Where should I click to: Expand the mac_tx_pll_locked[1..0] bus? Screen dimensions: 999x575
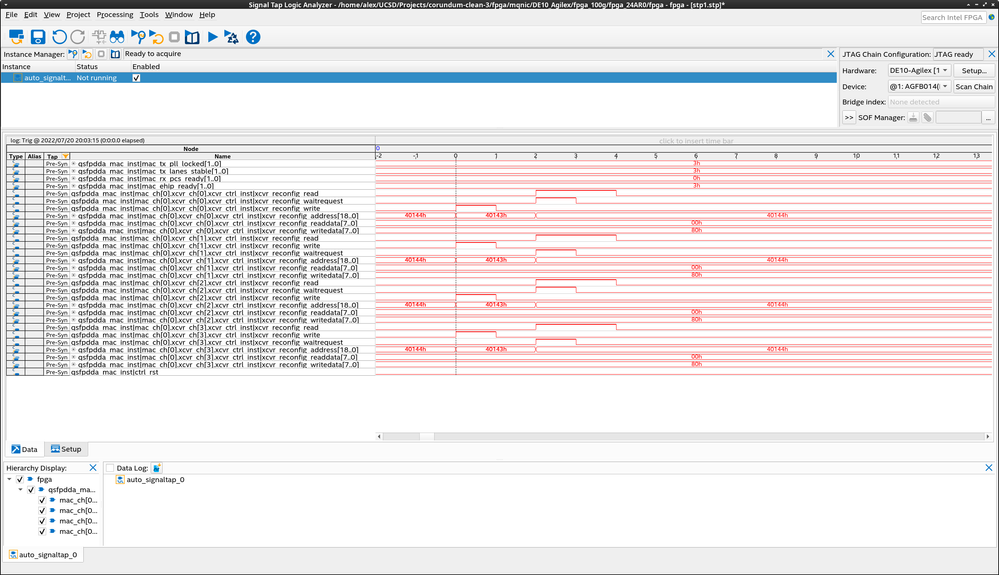73,164
